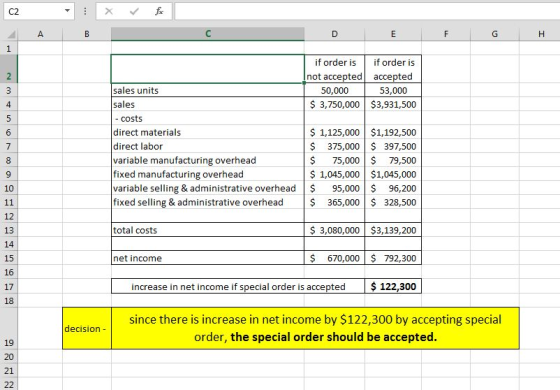Click the $ 1,045,000 cell in column D
Image resolution: width=560 pixels, height=390 pixels.
334,174
